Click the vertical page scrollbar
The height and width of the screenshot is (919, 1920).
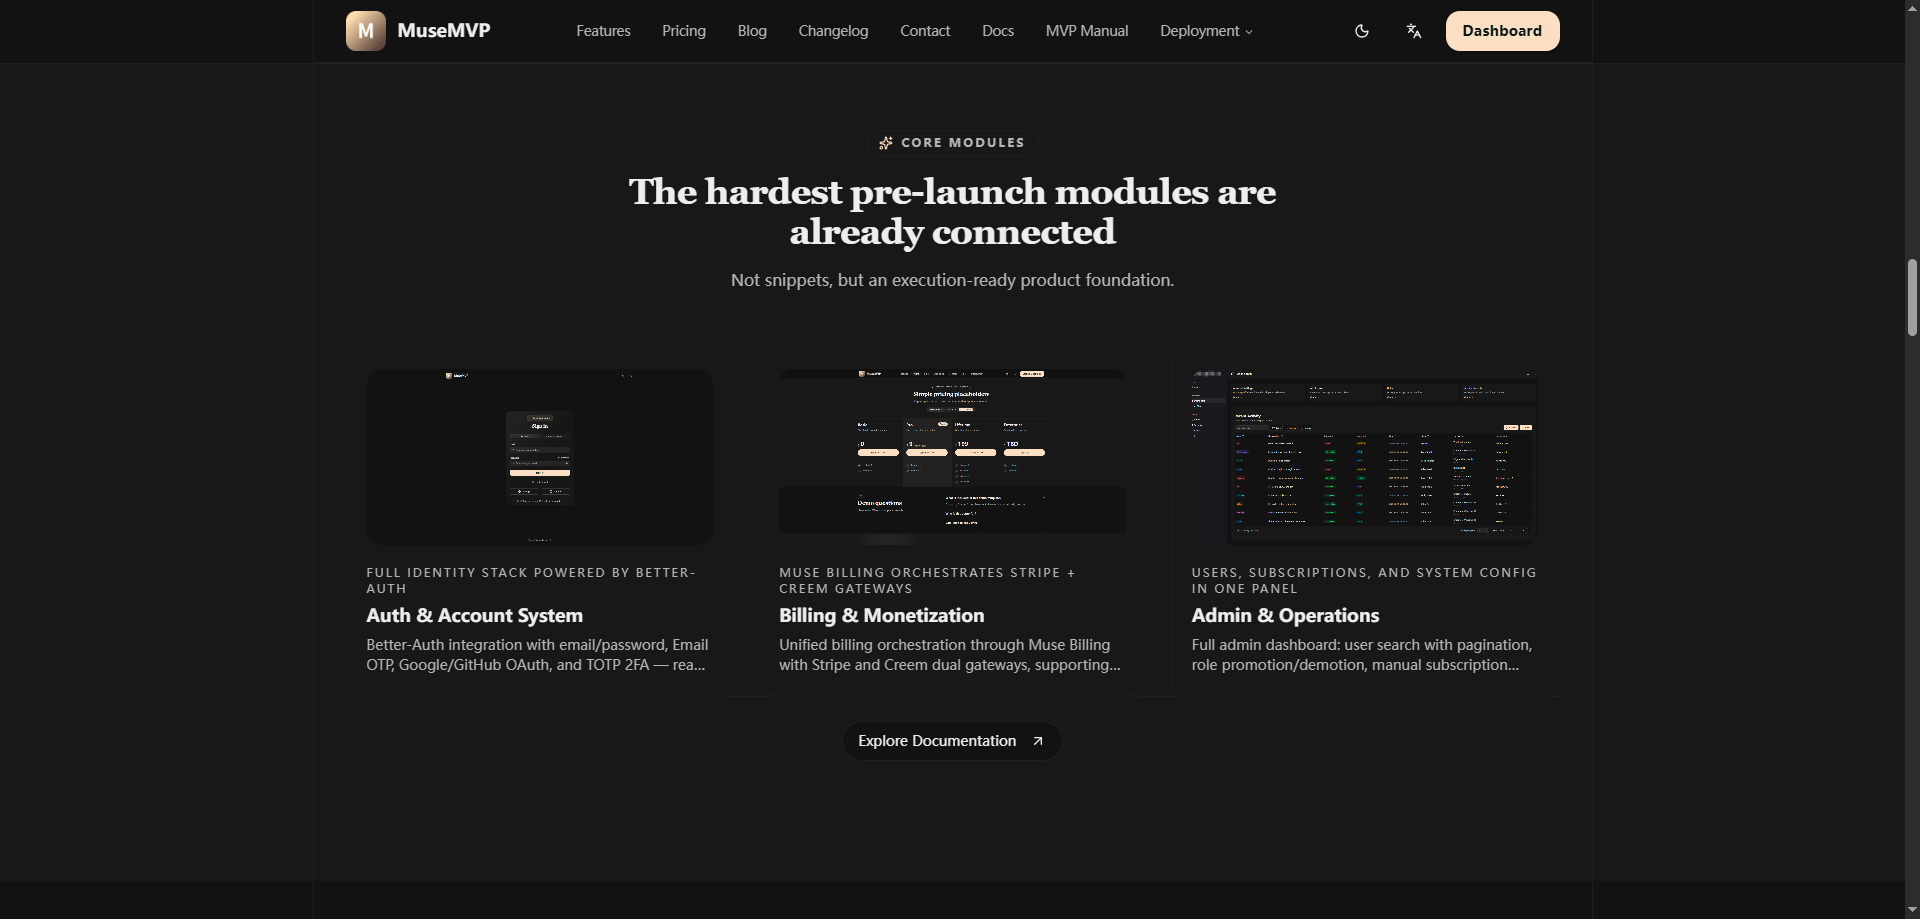tap(1911, 297)
